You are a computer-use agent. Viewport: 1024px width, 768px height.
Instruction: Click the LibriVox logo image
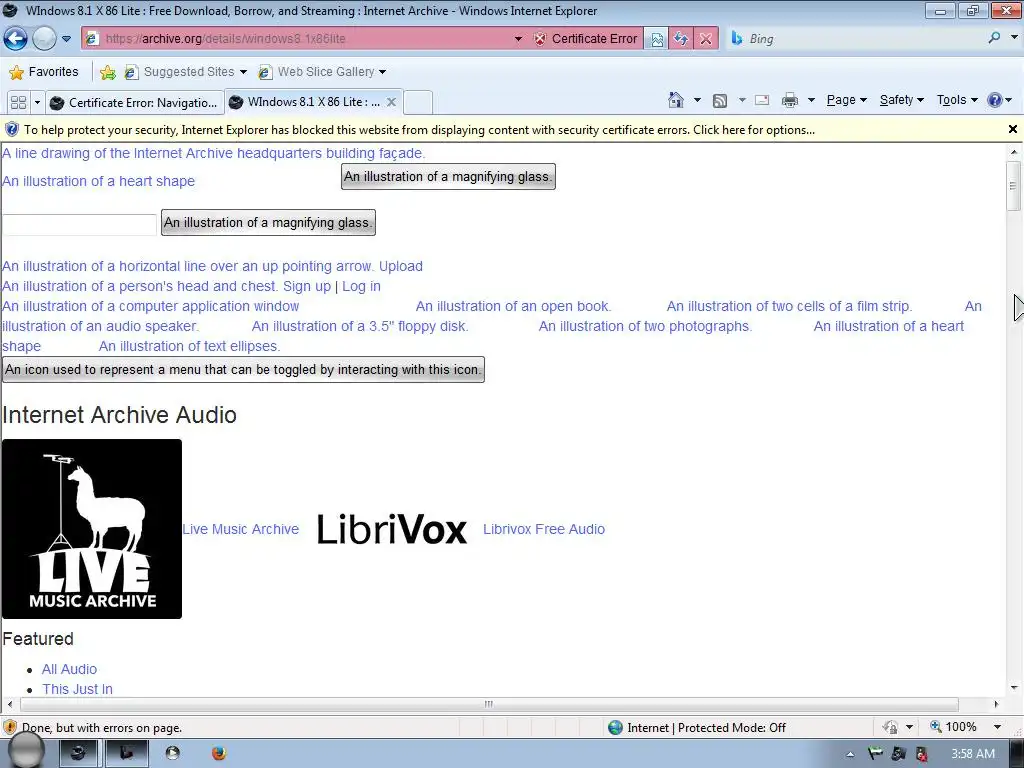pyautogui.click(x=392, y=530)
